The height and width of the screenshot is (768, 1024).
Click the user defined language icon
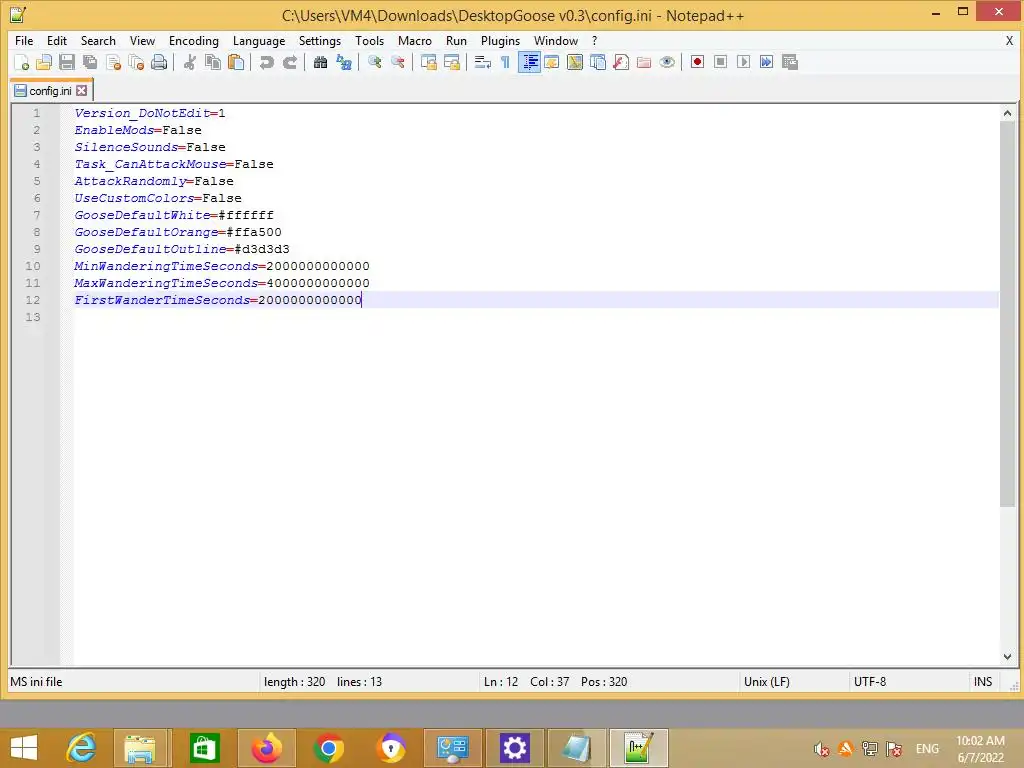coord(552,62)
